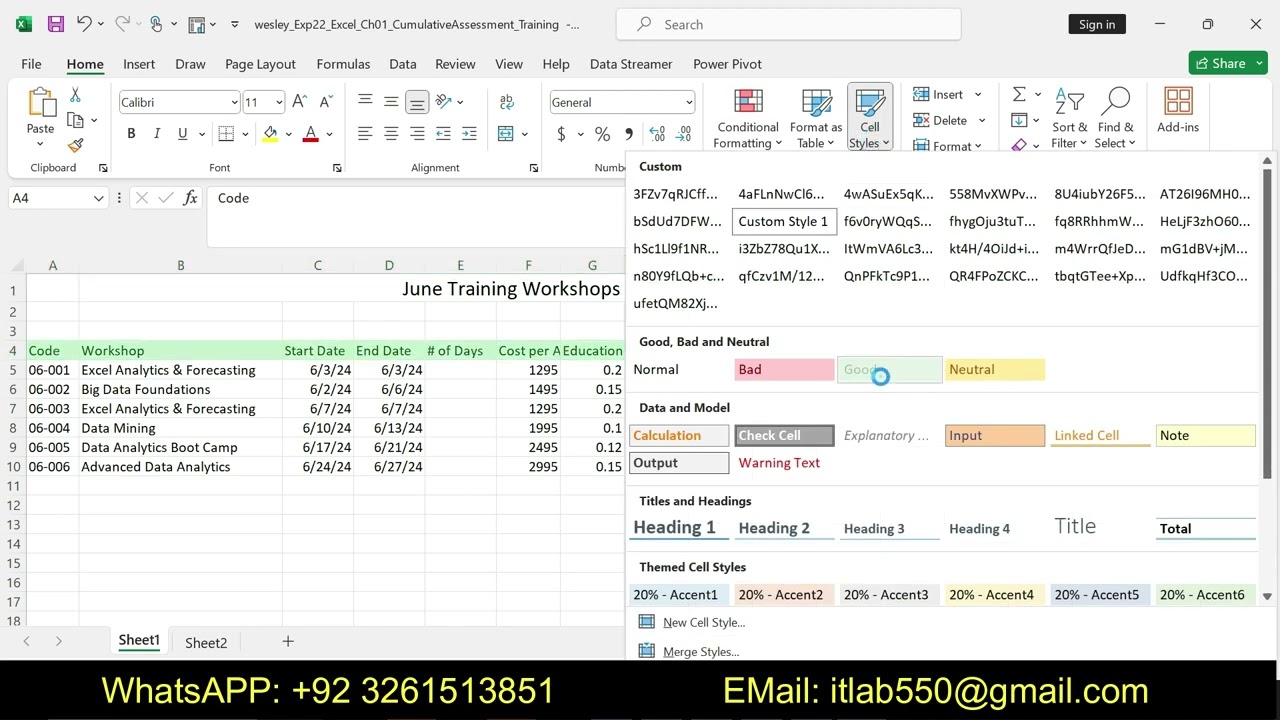Click the Undo arrow in title bar
Screen dimensions: 1280x720
[x=84, y=24]
